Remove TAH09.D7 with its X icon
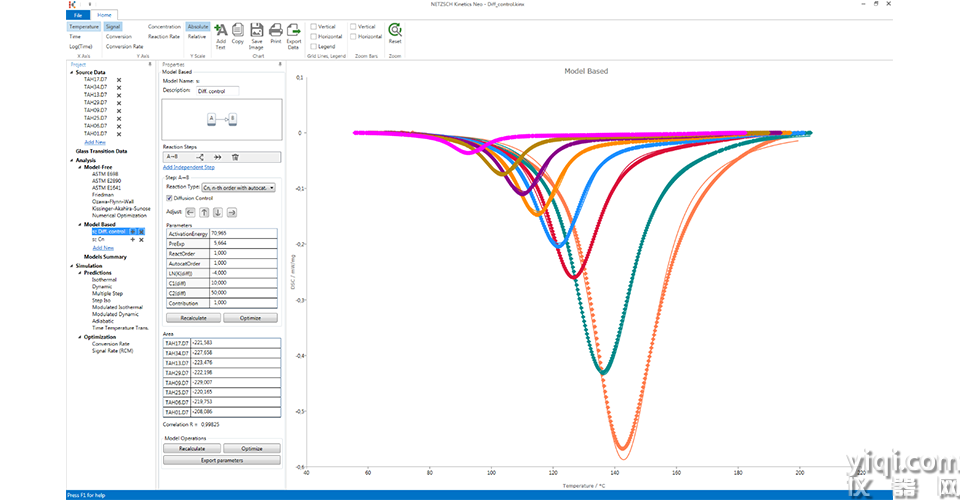Viewport: 960px width, 500px height. tap(119, 111)
